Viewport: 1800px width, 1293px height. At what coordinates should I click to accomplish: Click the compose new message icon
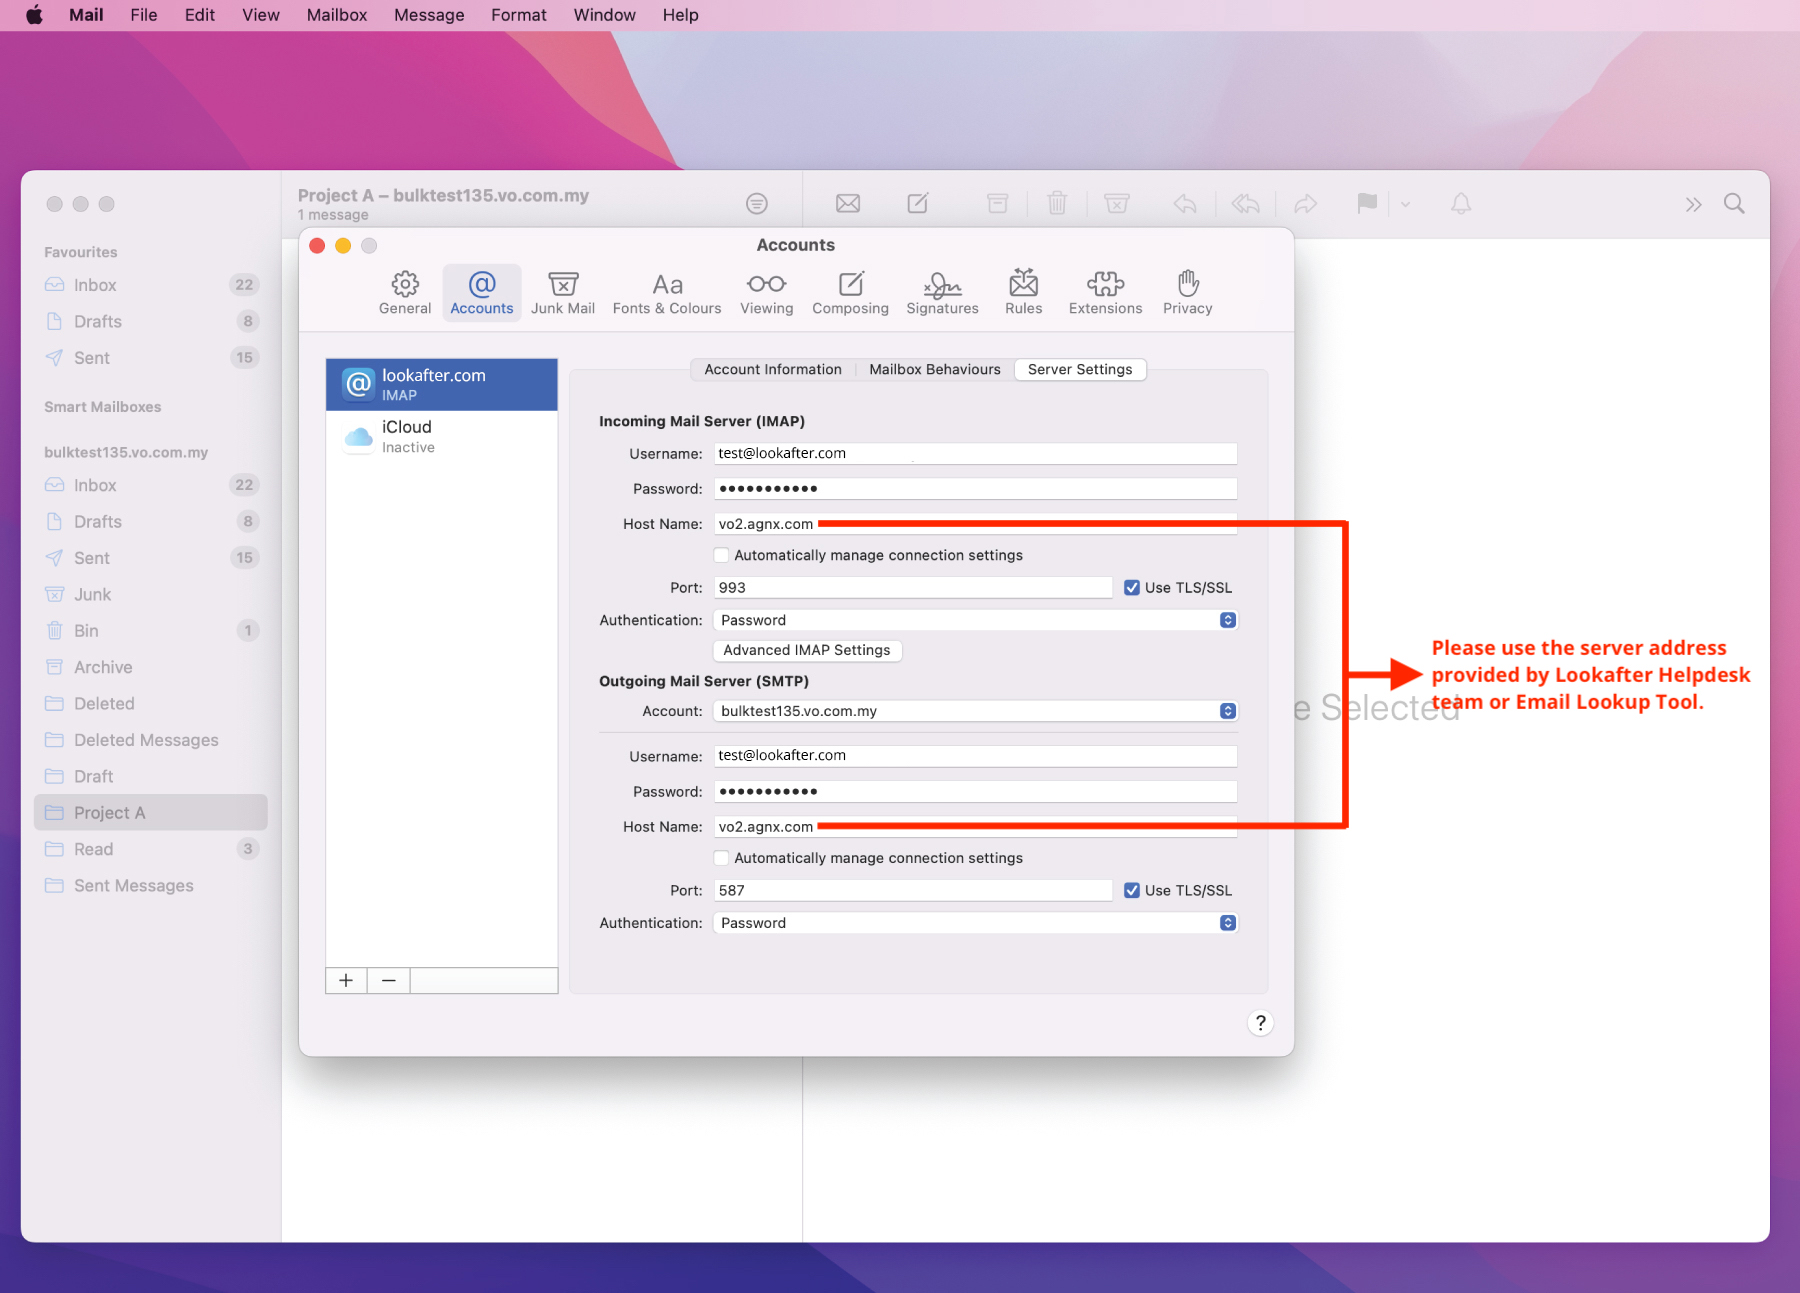[x=917, y=204]
